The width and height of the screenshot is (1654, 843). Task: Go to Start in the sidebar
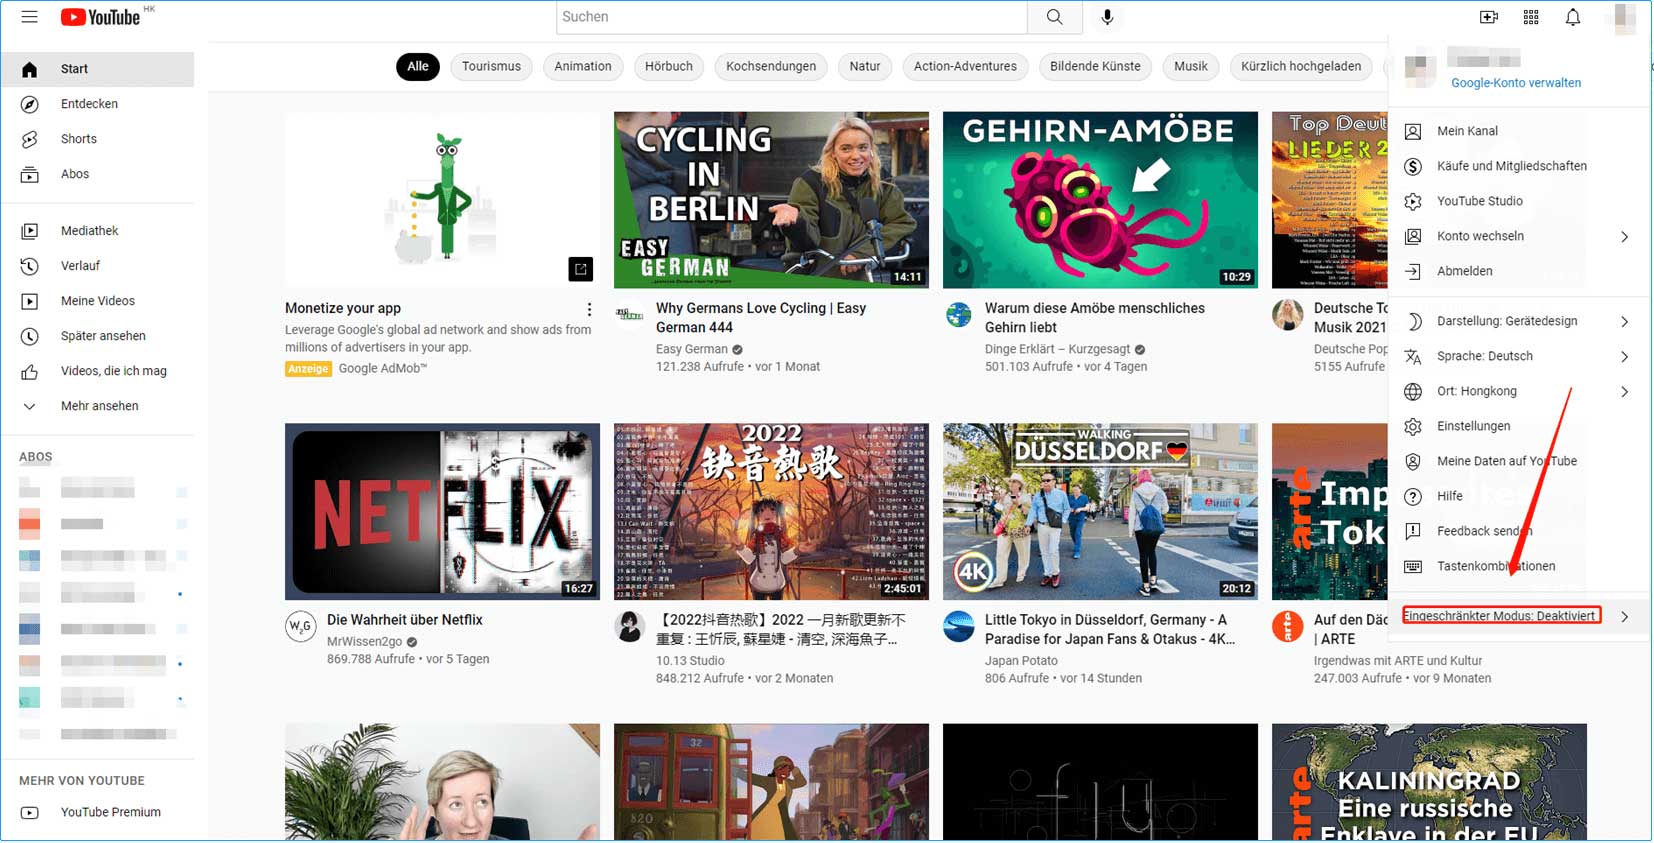(x=98, y=69)
